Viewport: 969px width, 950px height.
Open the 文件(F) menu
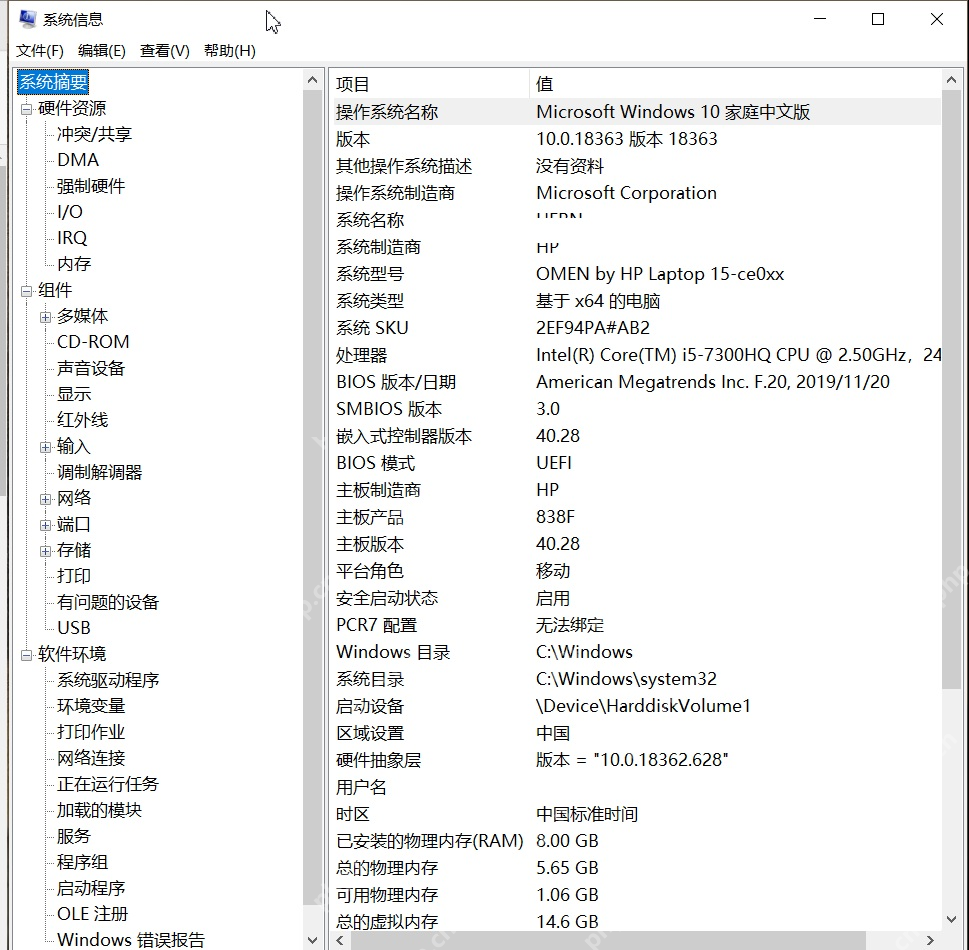tap(40, 51)
